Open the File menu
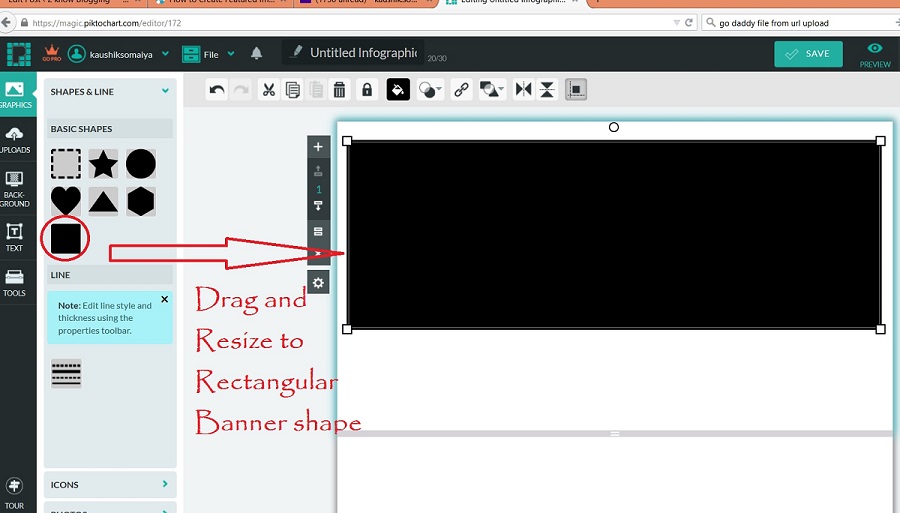 pyautogui.click(x=208, y=54)
